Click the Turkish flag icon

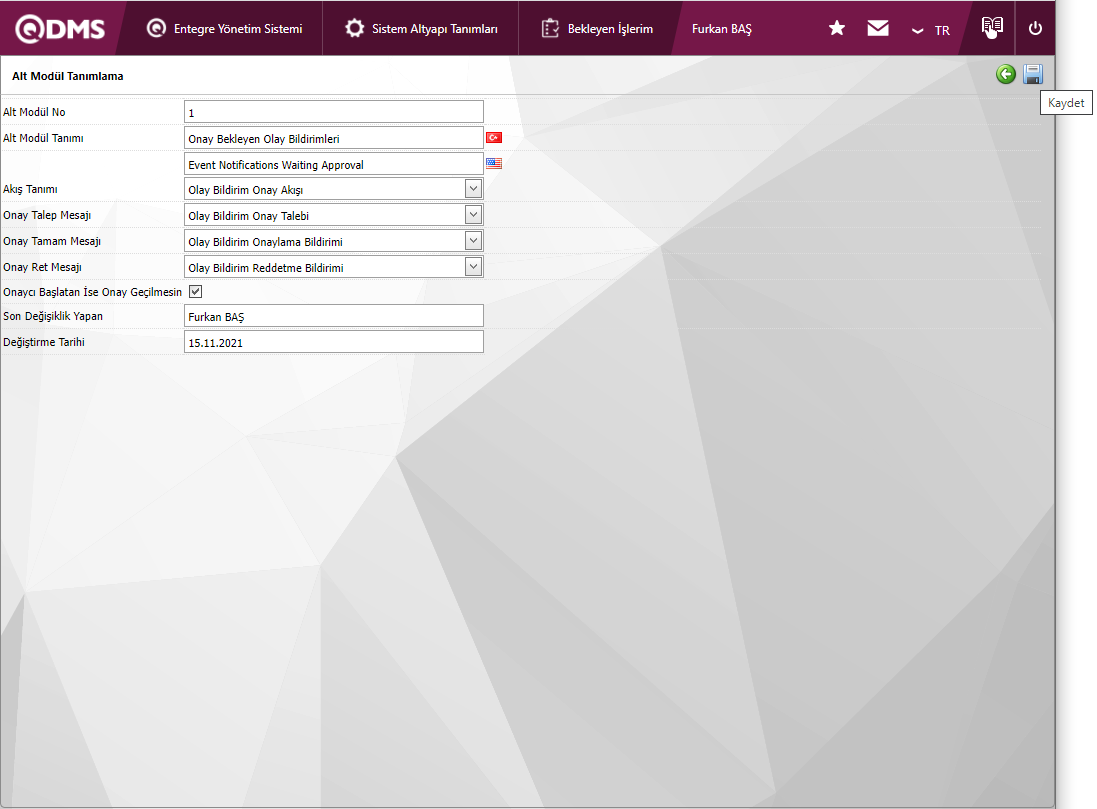coord(494,137)
